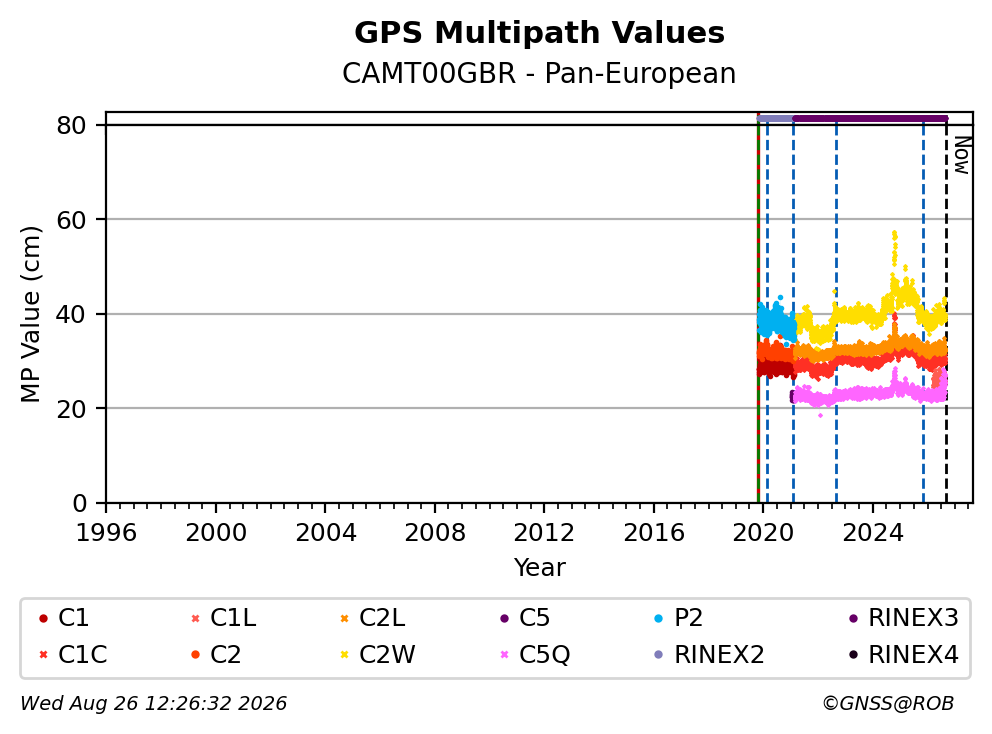Viewport: 992px width, 734px height.
Task: Click the purple C5 legend marker
Action: [504, 618]
